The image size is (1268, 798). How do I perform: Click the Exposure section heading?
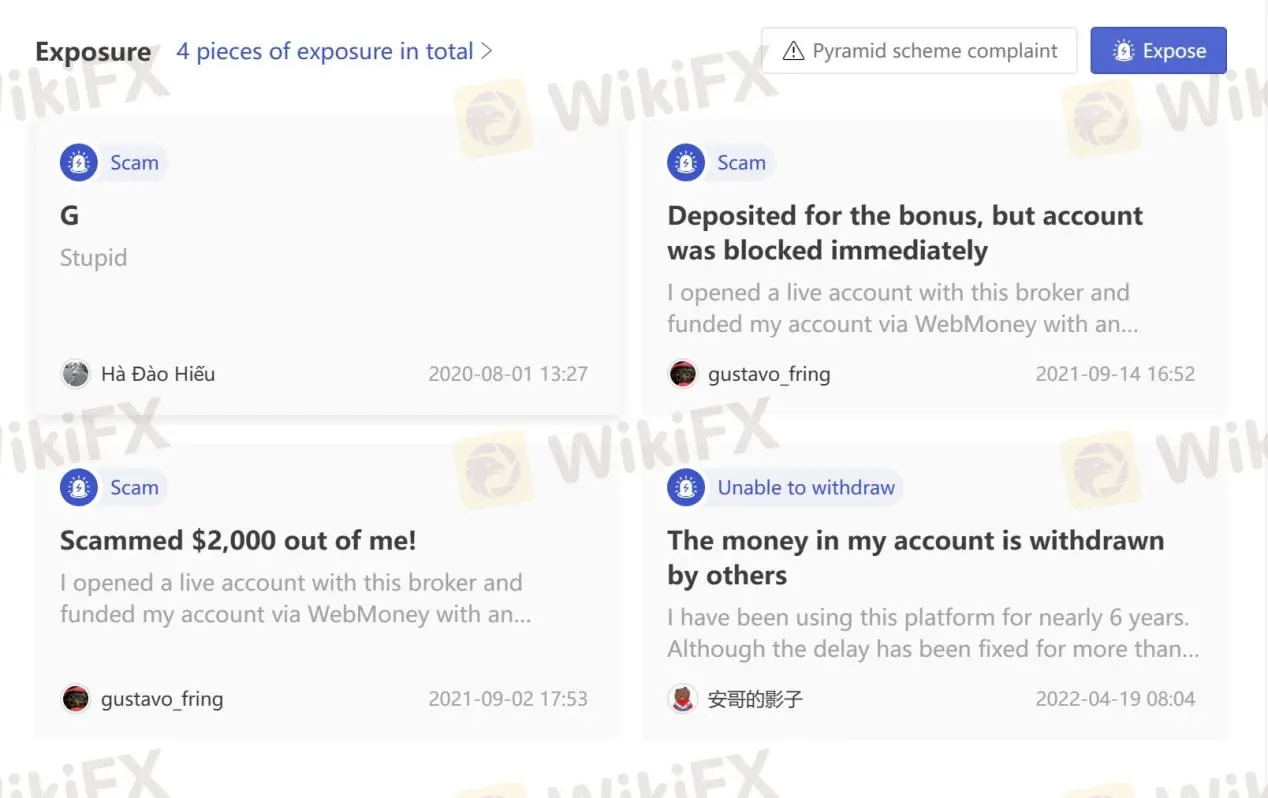[x=93, y=51]
